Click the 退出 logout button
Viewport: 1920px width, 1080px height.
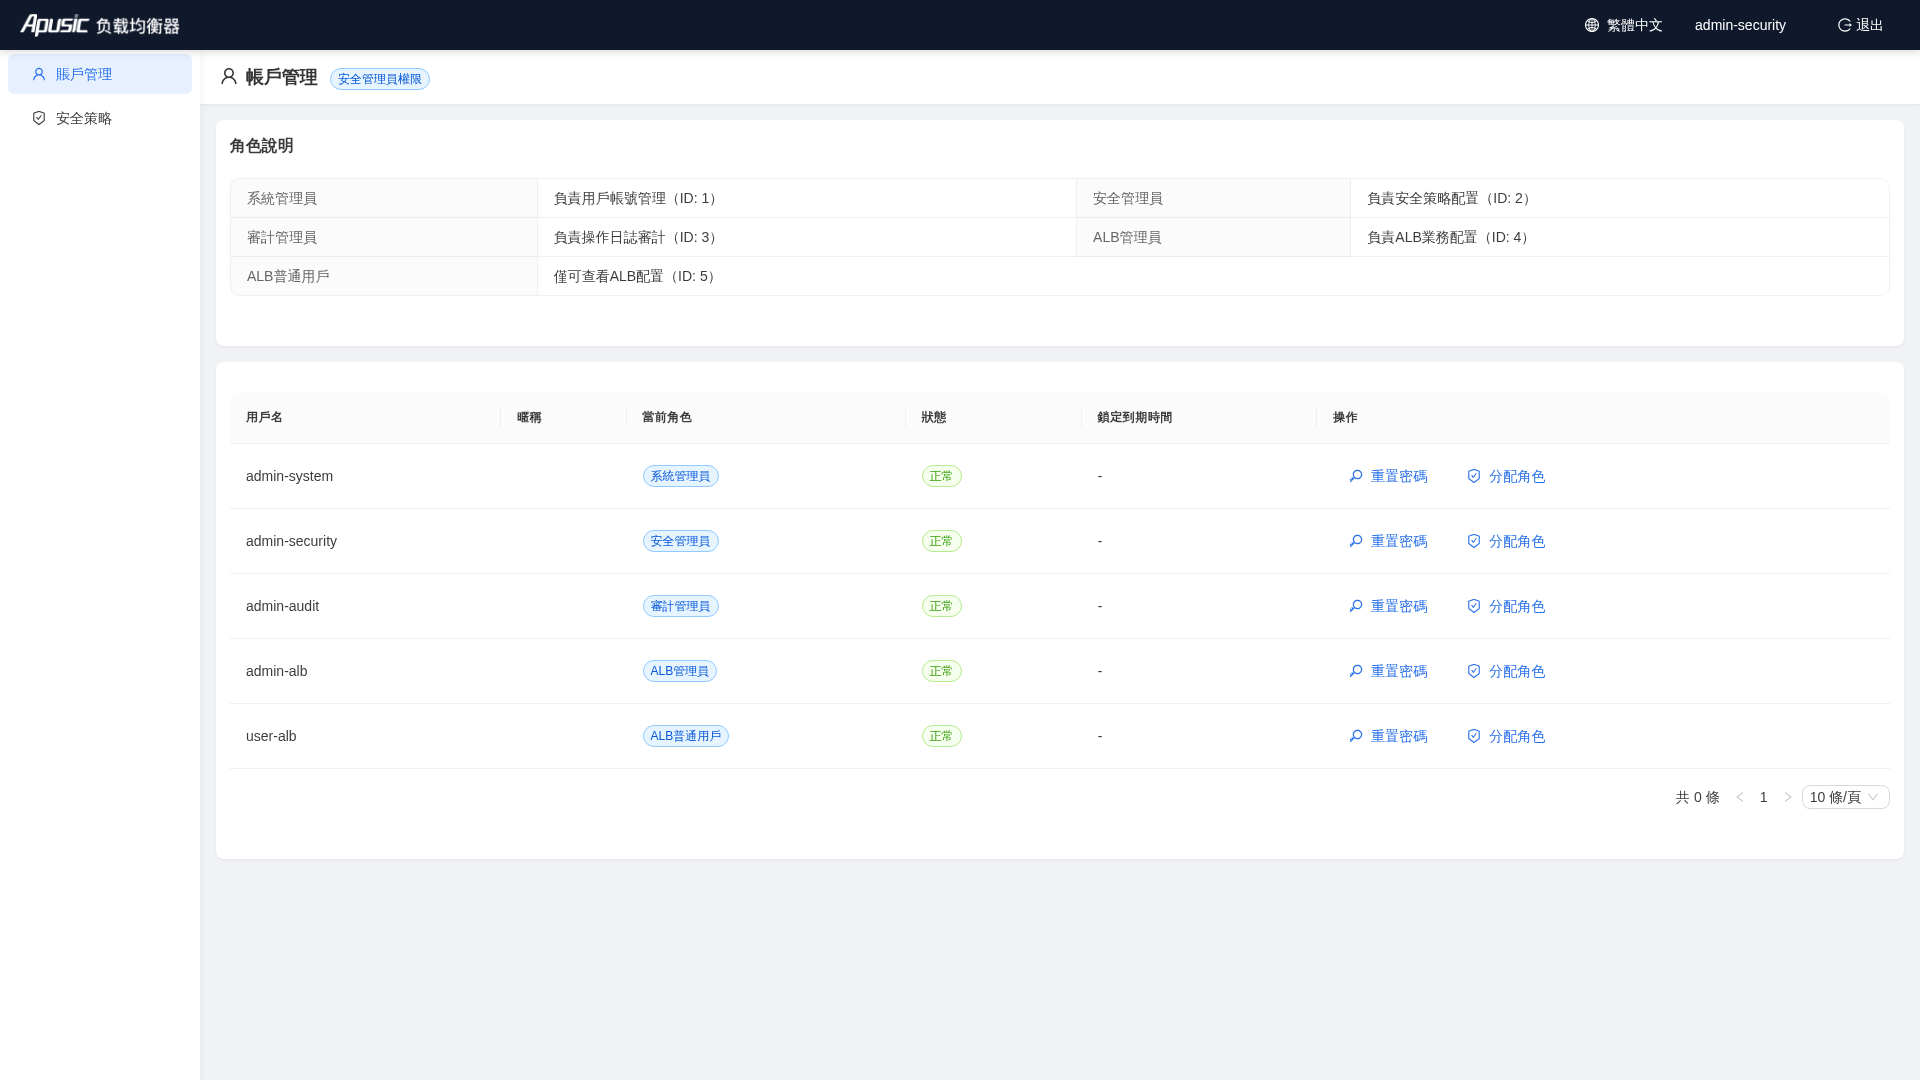(x=1860, y=25)
